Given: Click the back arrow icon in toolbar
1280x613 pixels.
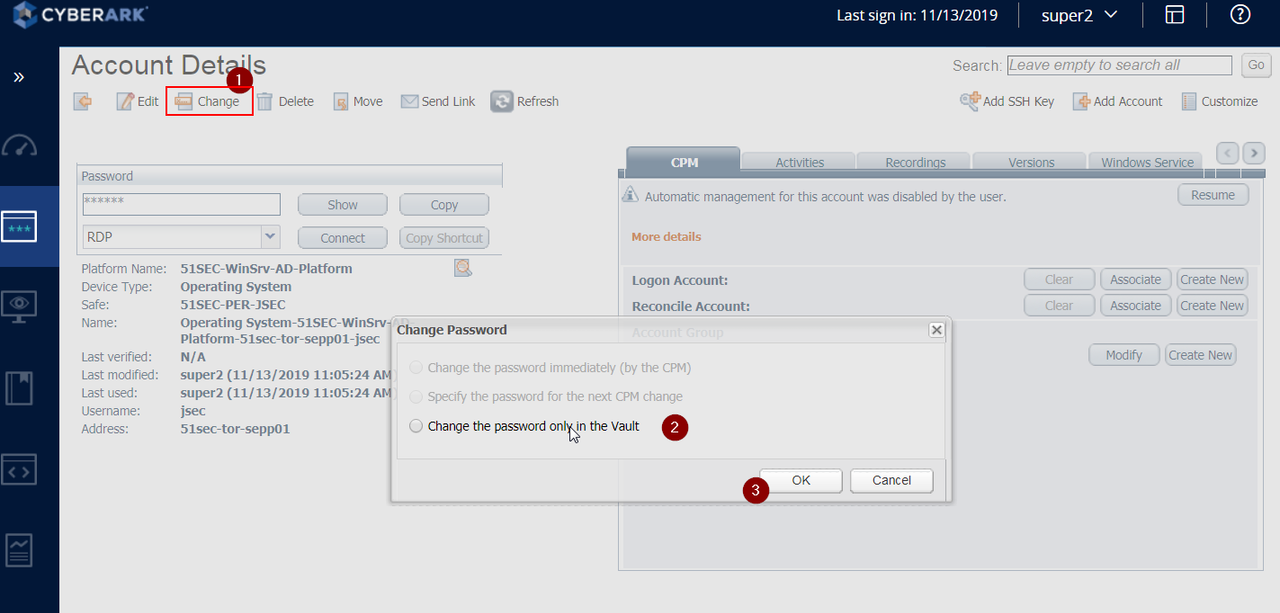Looking at the screenshot, I should point(83,101).
